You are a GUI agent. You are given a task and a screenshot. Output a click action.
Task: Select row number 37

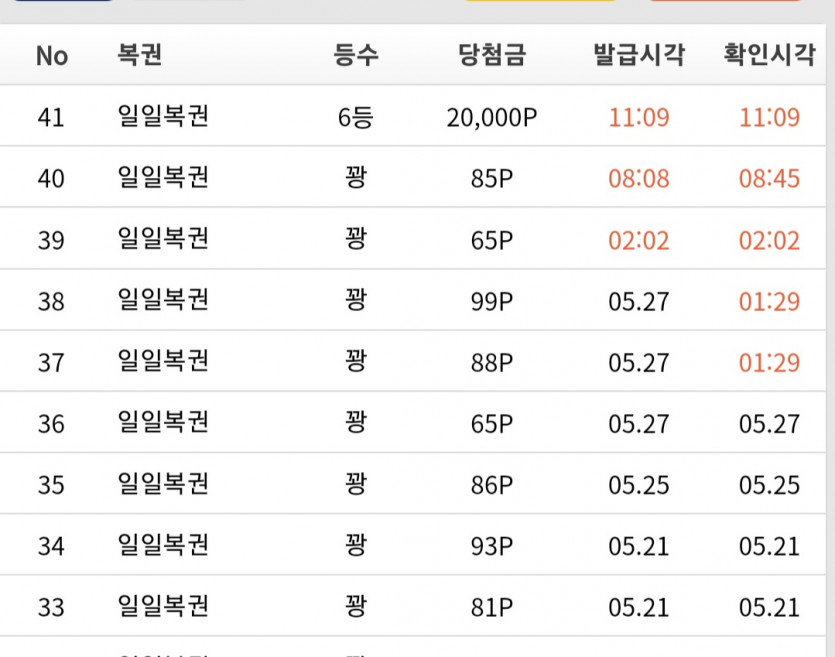pyautogui.click(x=51, y=363)
